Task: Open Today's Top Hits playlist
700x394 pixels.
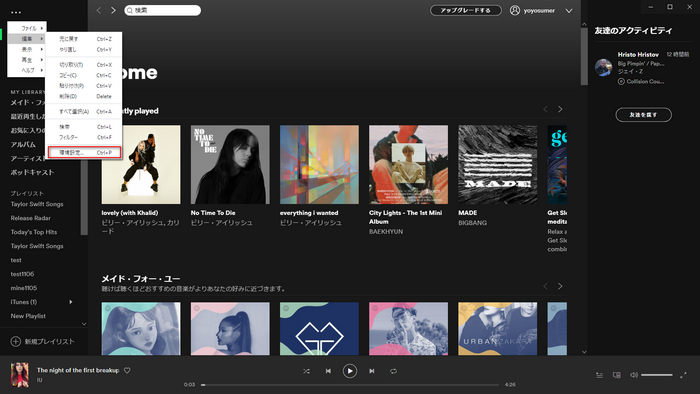Action: click(34, 232)
